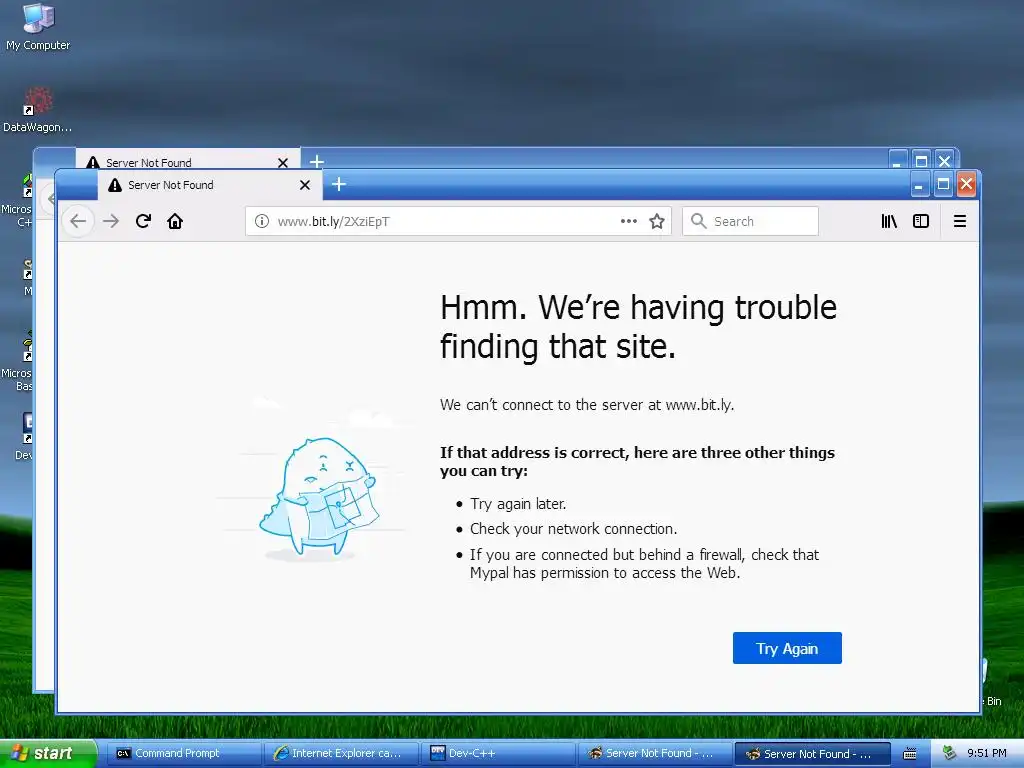Maximize the front browser window
This screenshot has height=768, width=1024.
coord(943,185)
